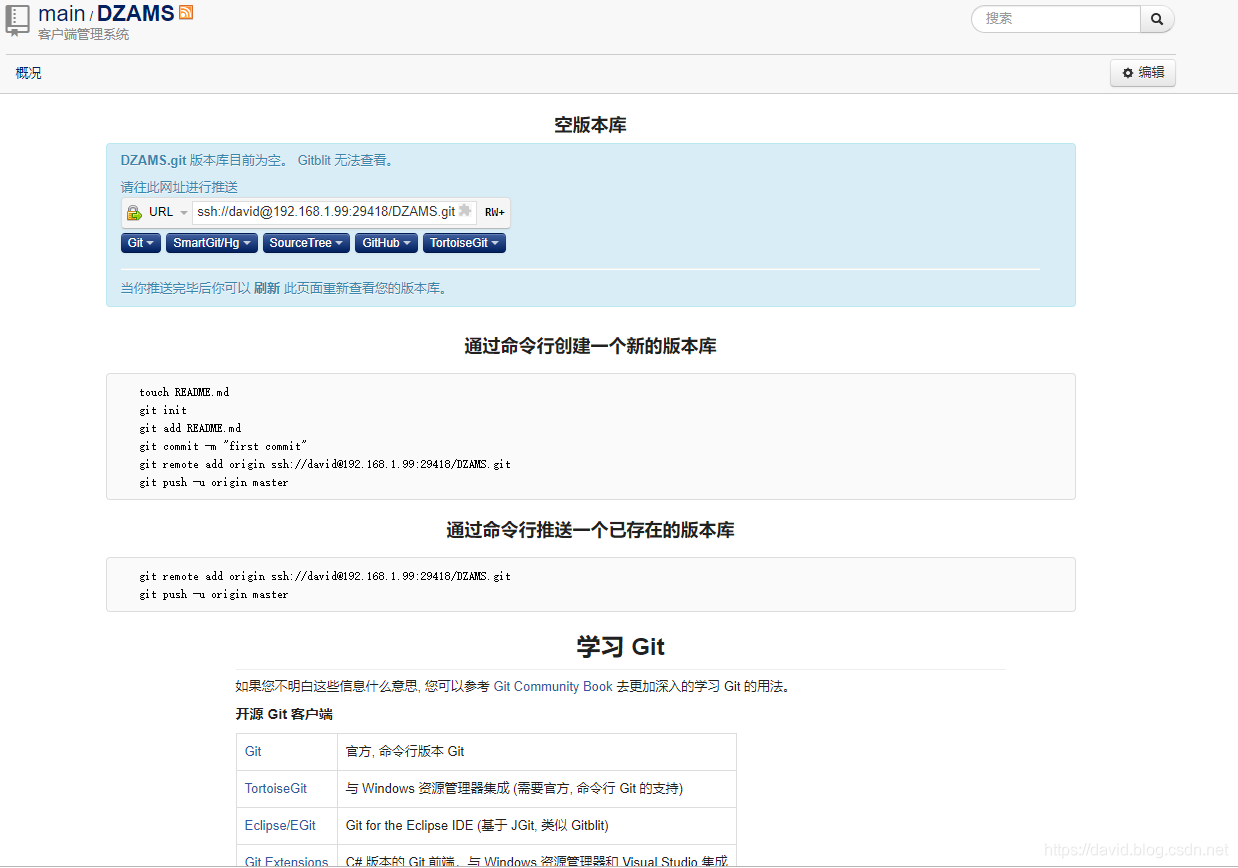The image size is (1238, 868).
Task: Click the lock icon next to URL
Action: [x=134, y=212]
